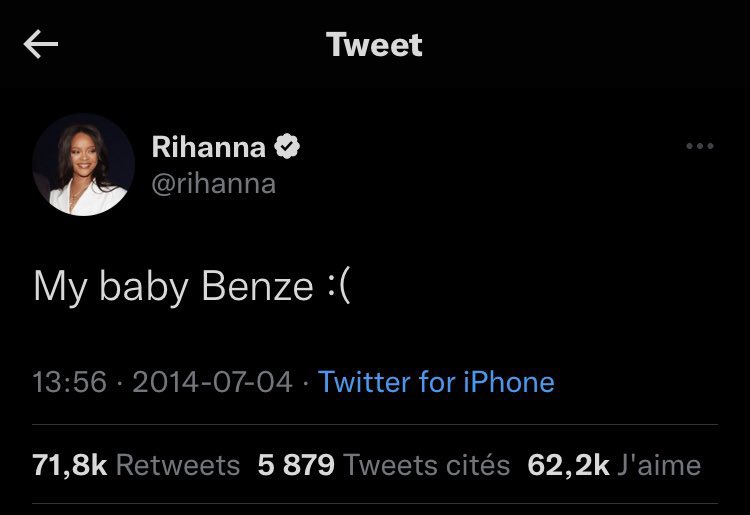Click the 13:56 timestamp
This screenshot has height=515, width=750.
(x=69, y=382)
